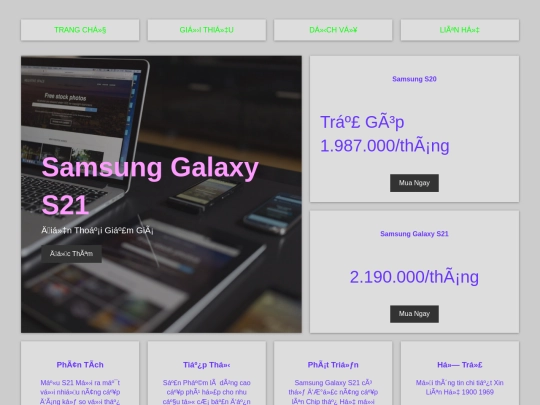
Task: Open the LIÊN HỆ navigation item
Action: [x=460, y=30]
